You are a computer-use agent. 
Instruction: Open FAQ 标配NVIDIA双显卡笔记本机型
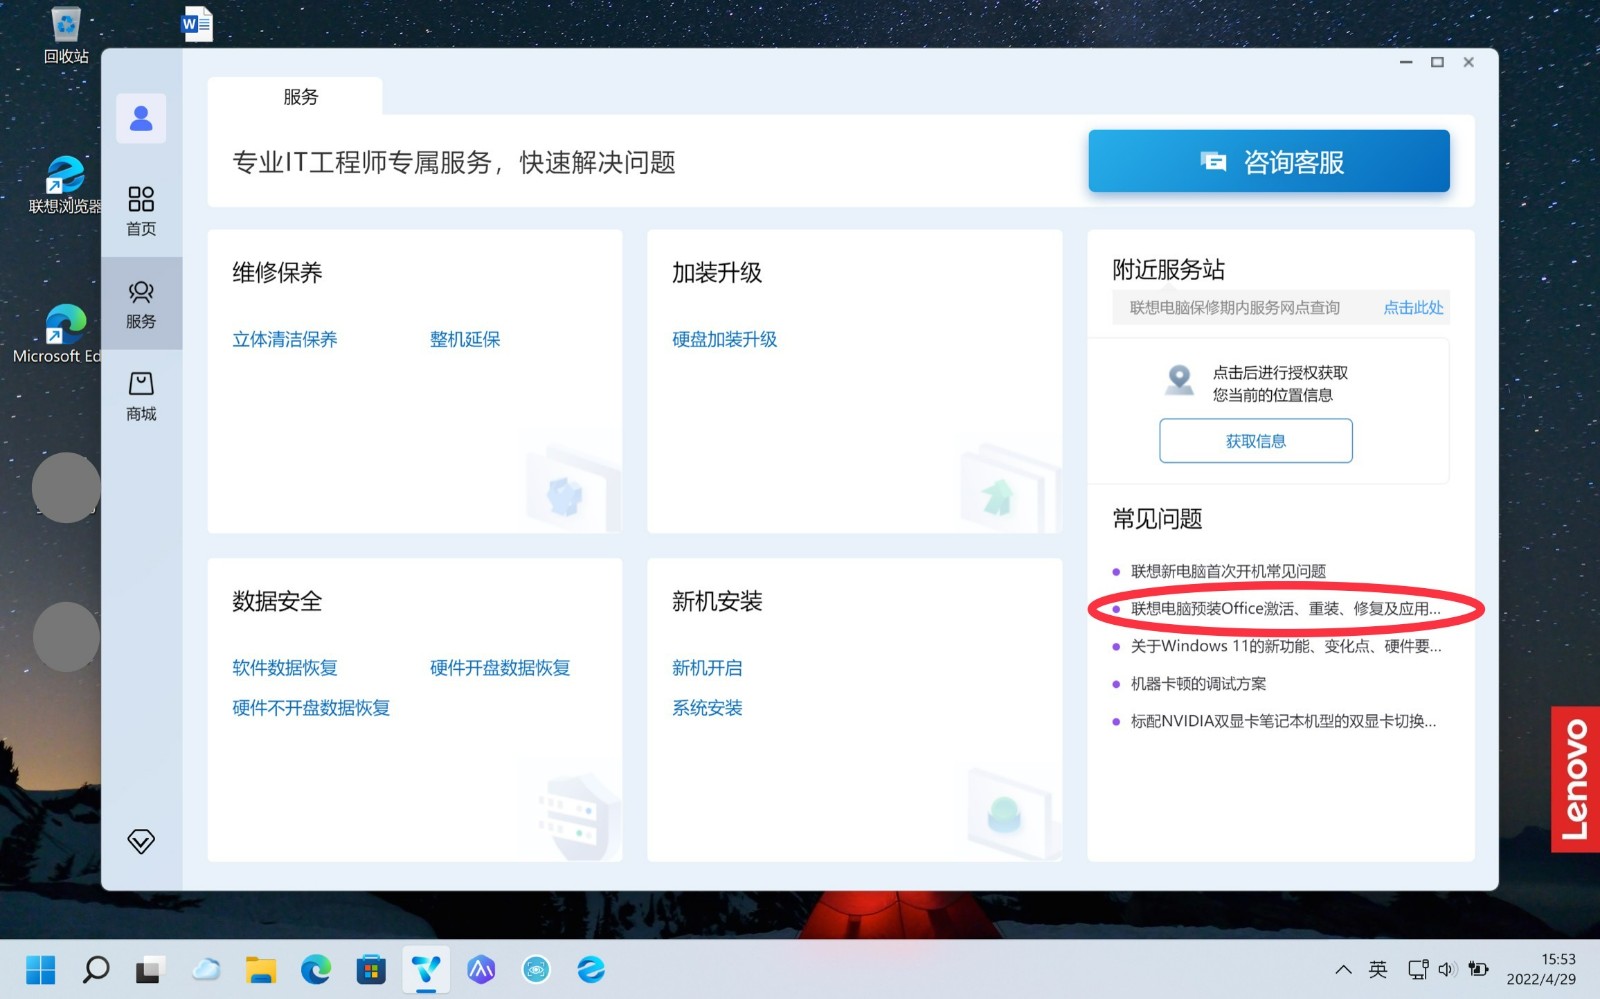pyautogui.click(x=1283, y=721)
